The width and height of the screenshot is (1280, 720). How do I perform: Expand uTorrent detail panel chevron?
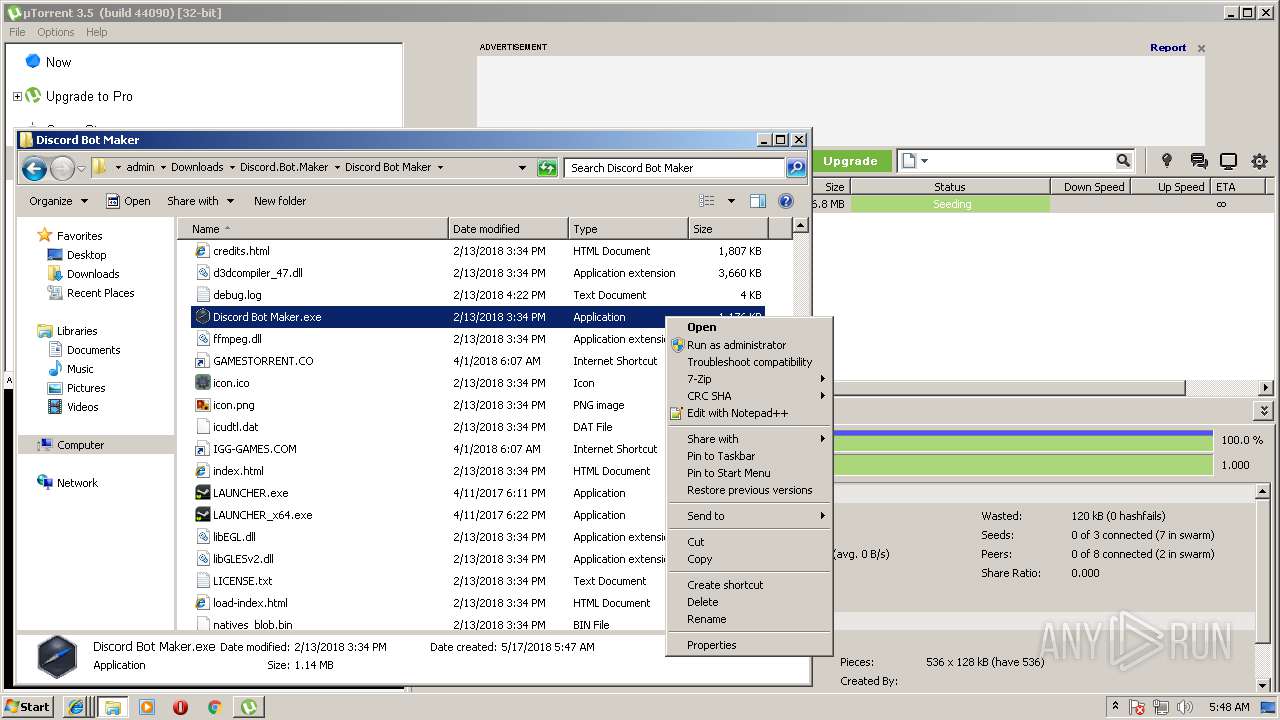pyautogui.click(x=1265, y=411)
